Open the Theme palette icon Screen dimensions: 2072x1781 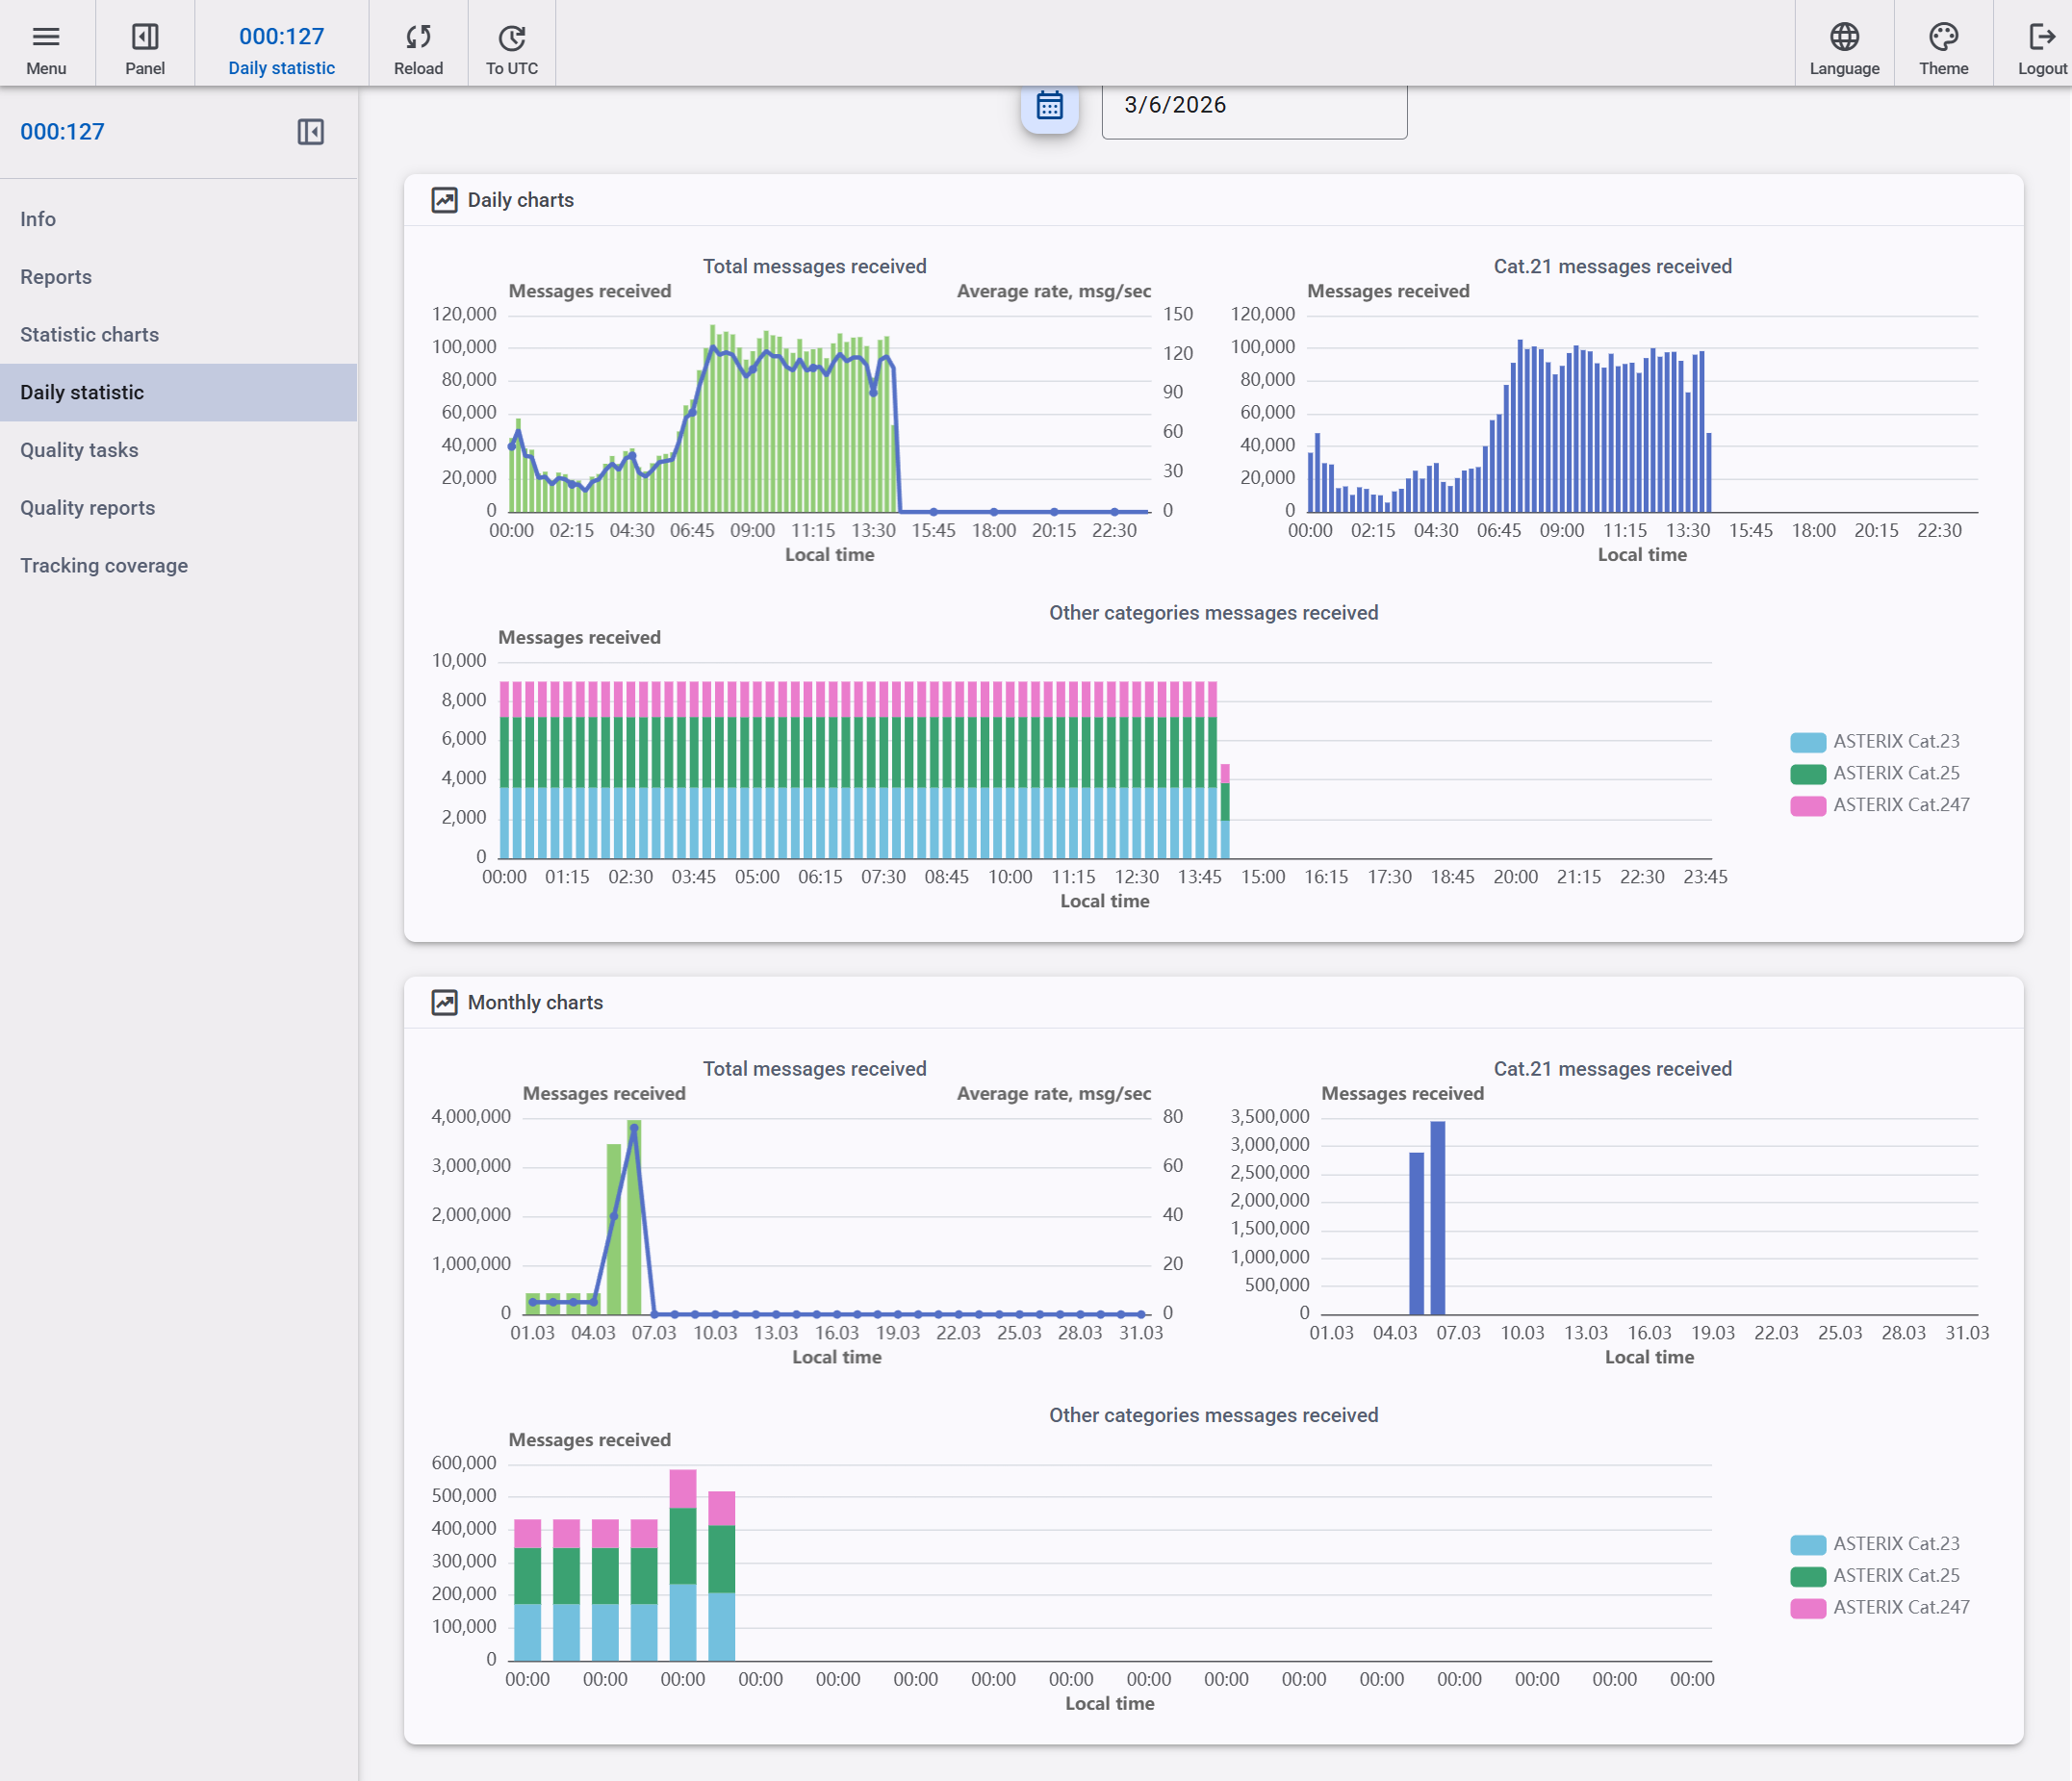[x=1942, y=38]
